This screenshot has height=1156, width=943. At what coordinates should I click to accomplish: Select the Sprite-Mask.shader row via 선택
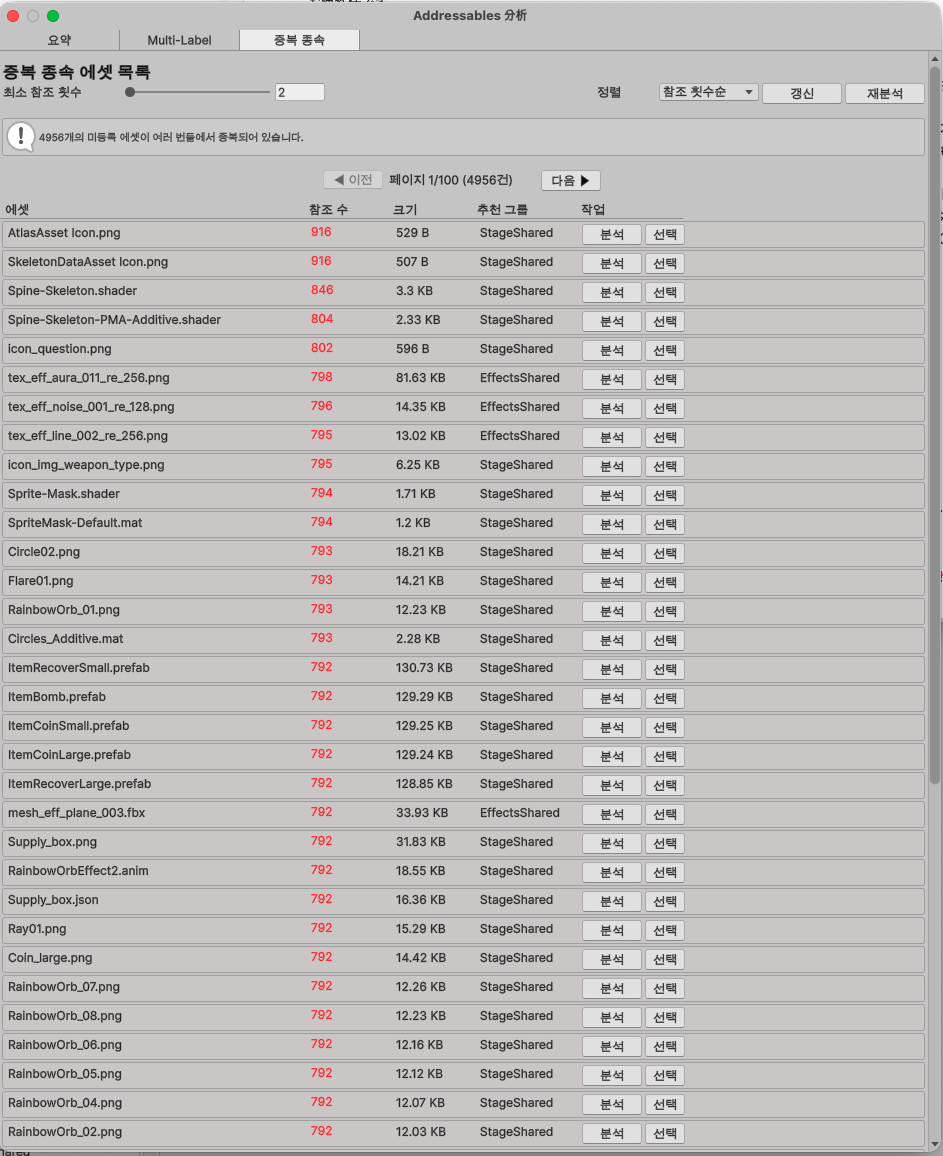point(664,495)
